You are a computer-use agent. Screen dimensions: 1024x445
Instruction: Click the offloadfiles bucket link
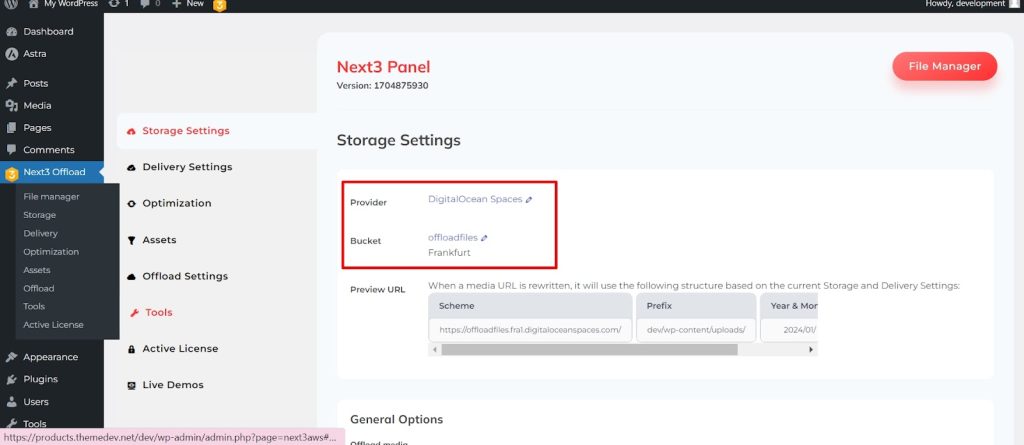tap(453, 238)
